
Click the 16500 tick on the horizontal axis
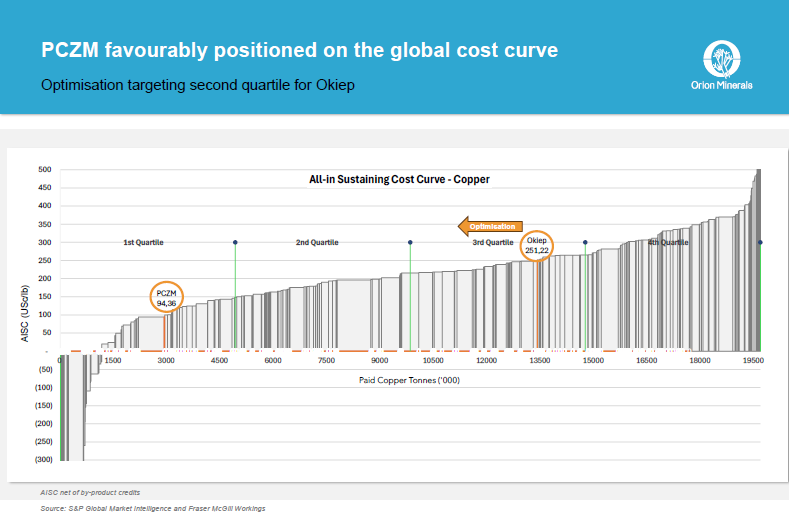click(x=646, y=361)
